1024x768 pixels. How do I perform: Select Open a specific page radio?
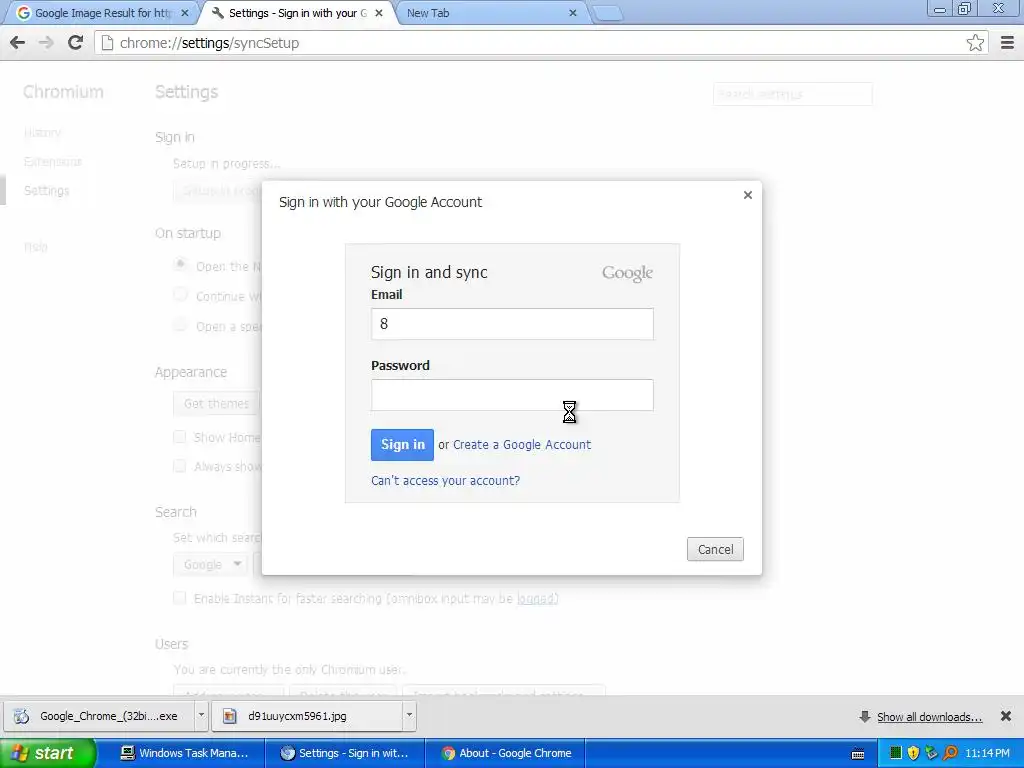tap(180, 325)
